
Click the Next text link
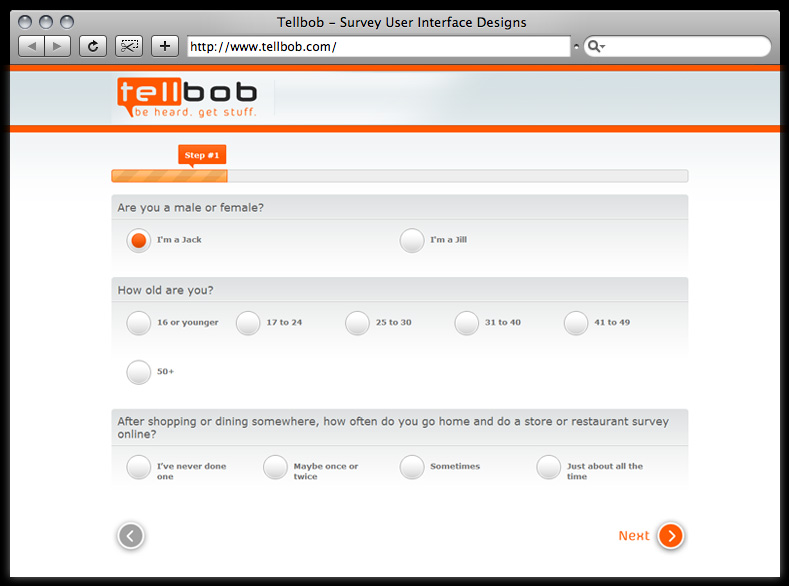pyautogui.click(x=634, y=536)
